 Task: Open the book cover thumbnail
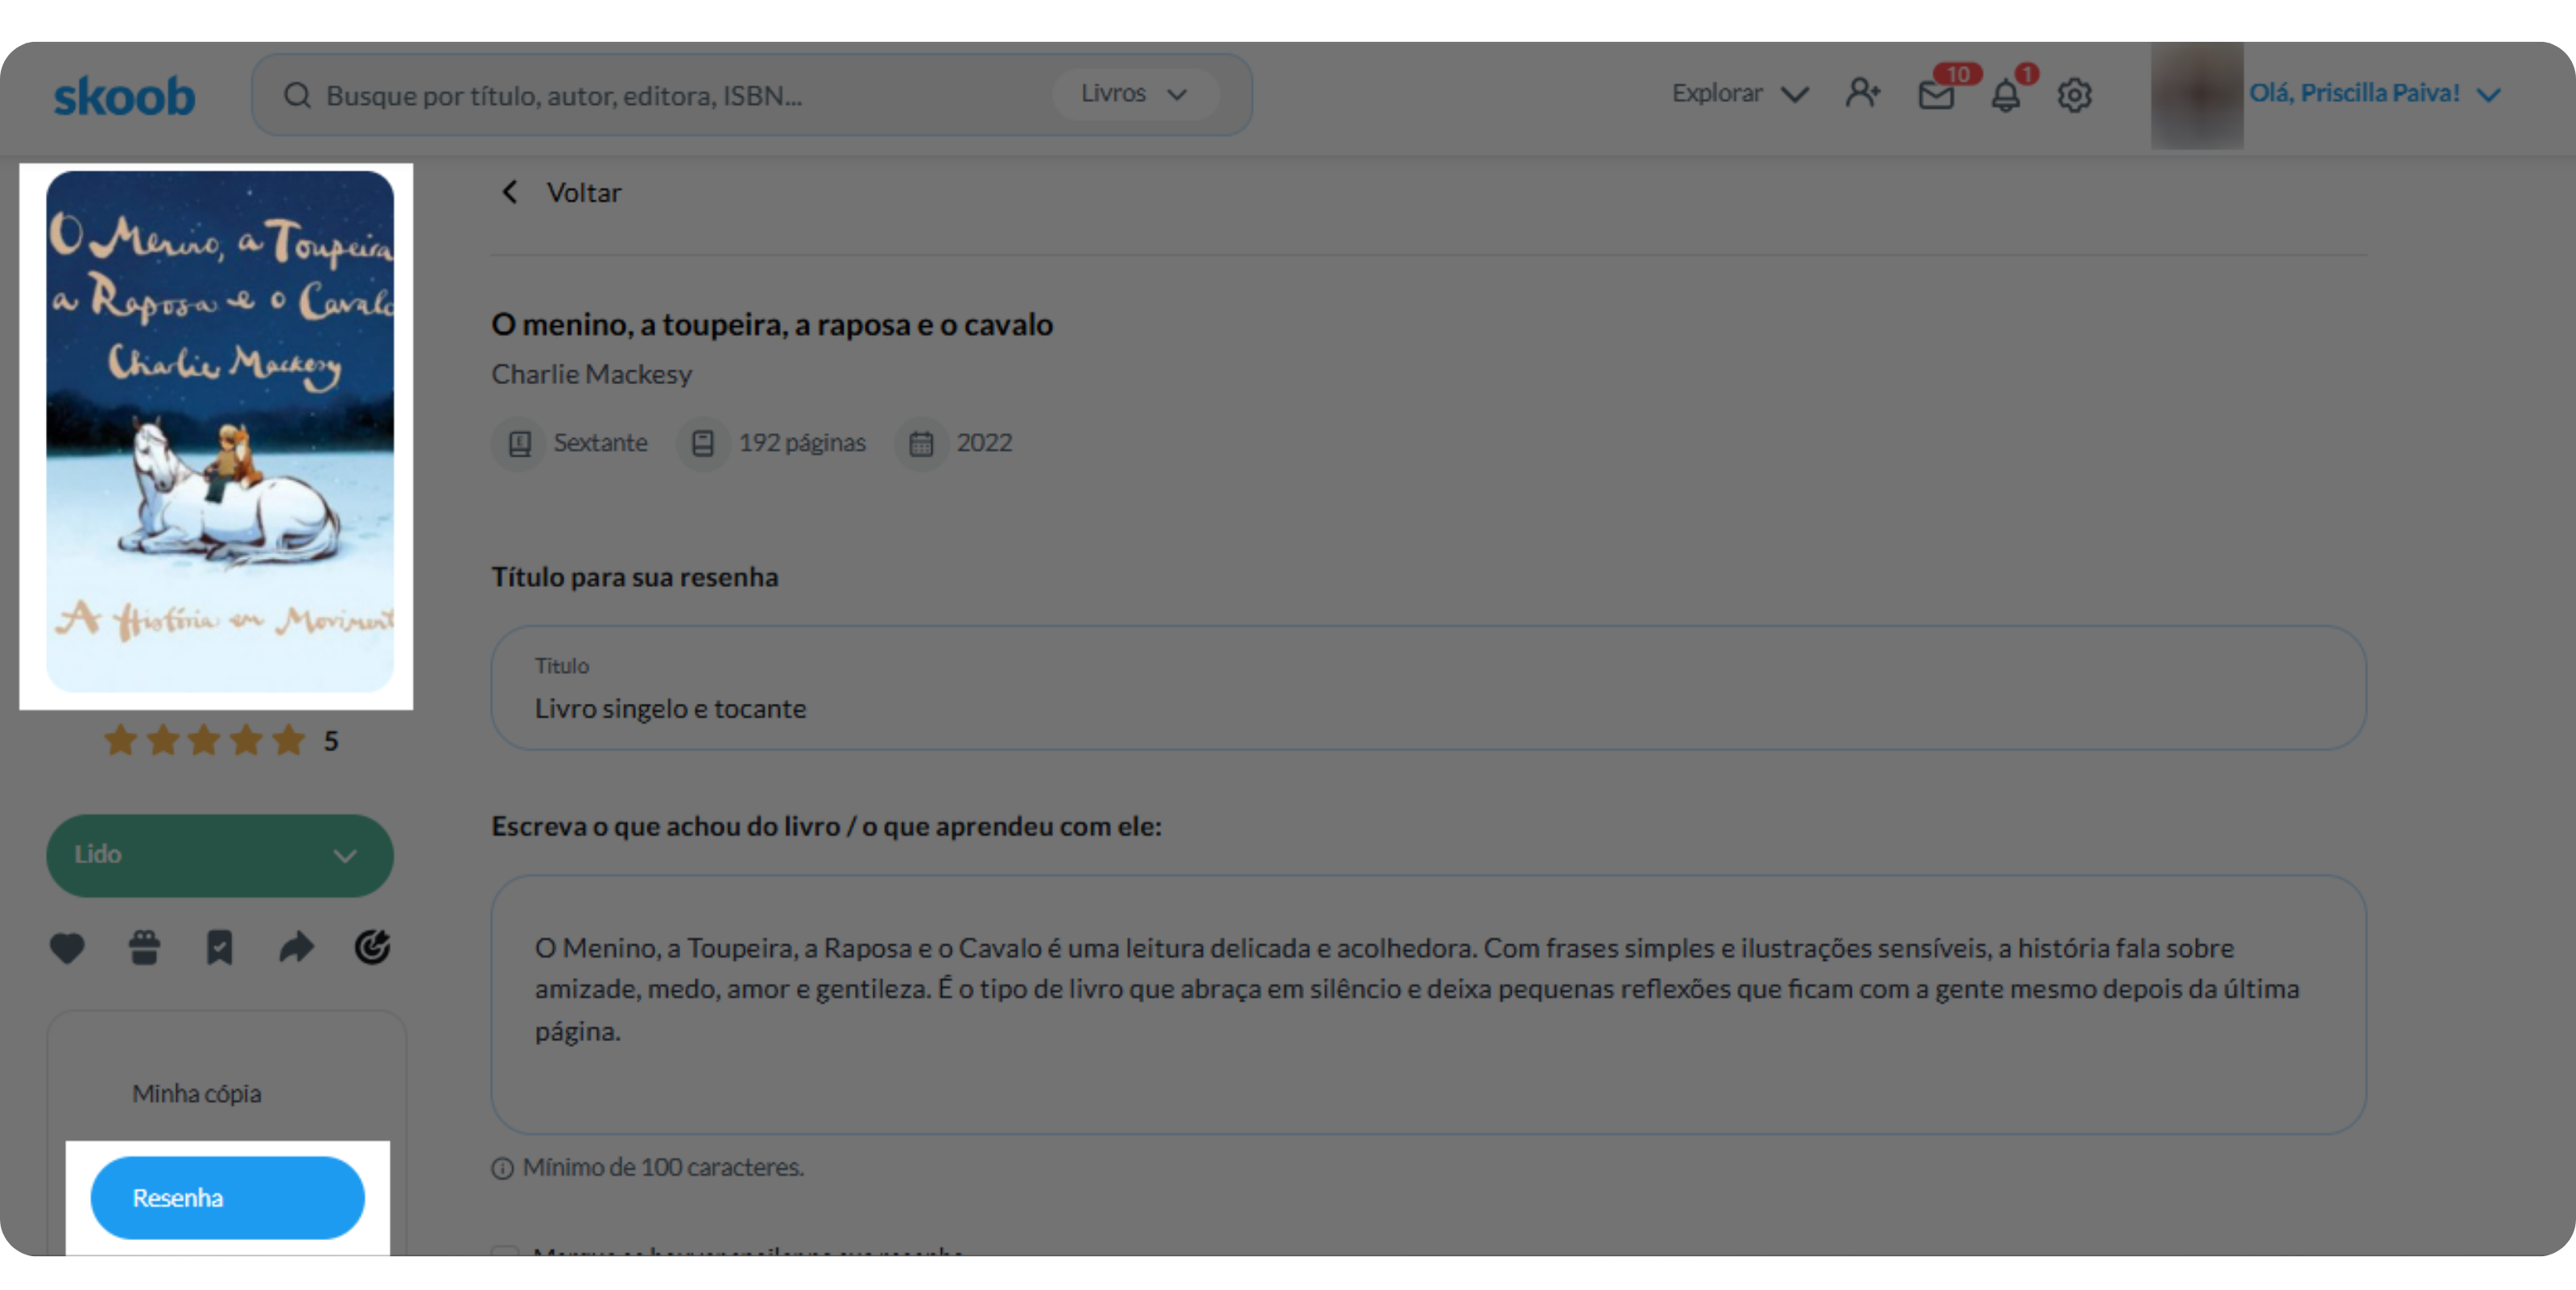pyautogui.click(x=220, y=431)
